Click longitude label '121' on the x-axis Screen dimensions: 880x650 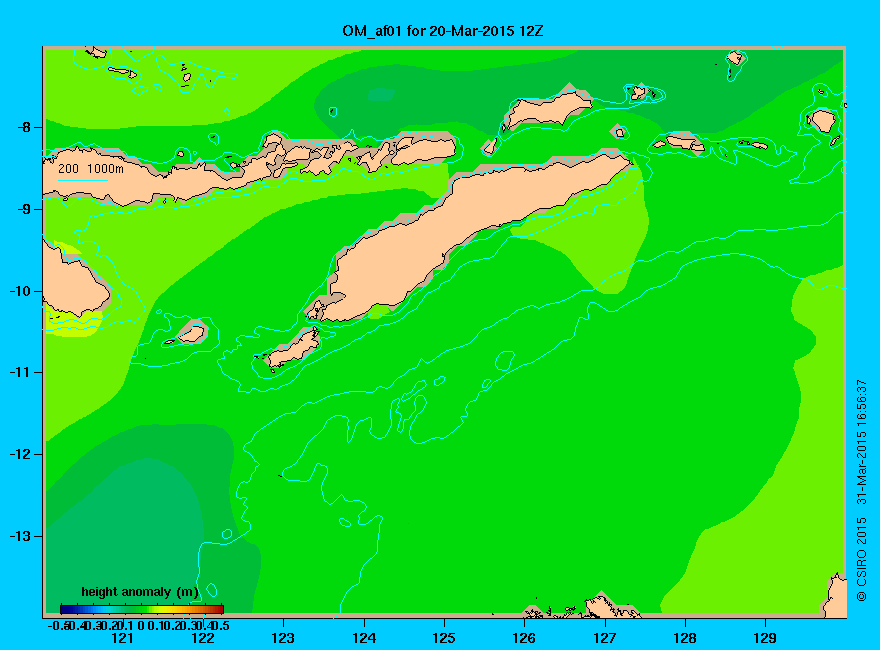[122, 638]
